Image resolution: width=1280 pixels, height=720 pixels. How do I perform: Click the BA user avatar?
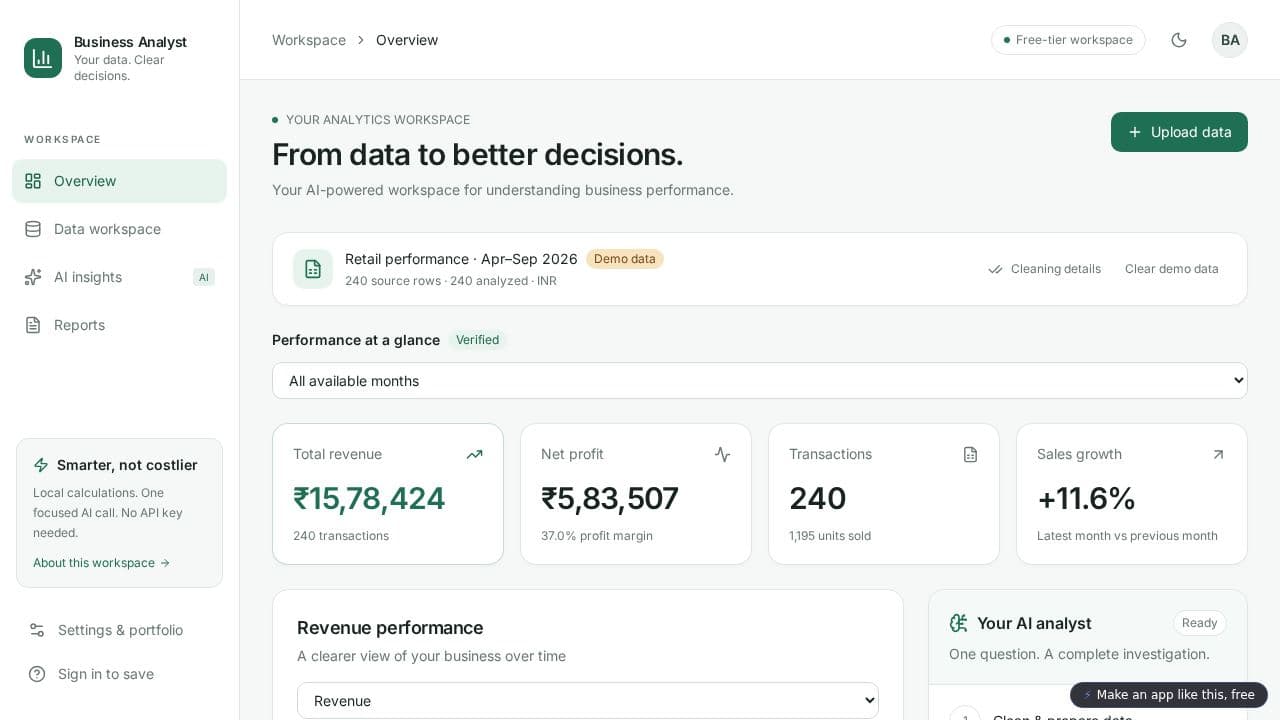(x=1230, y=40)
